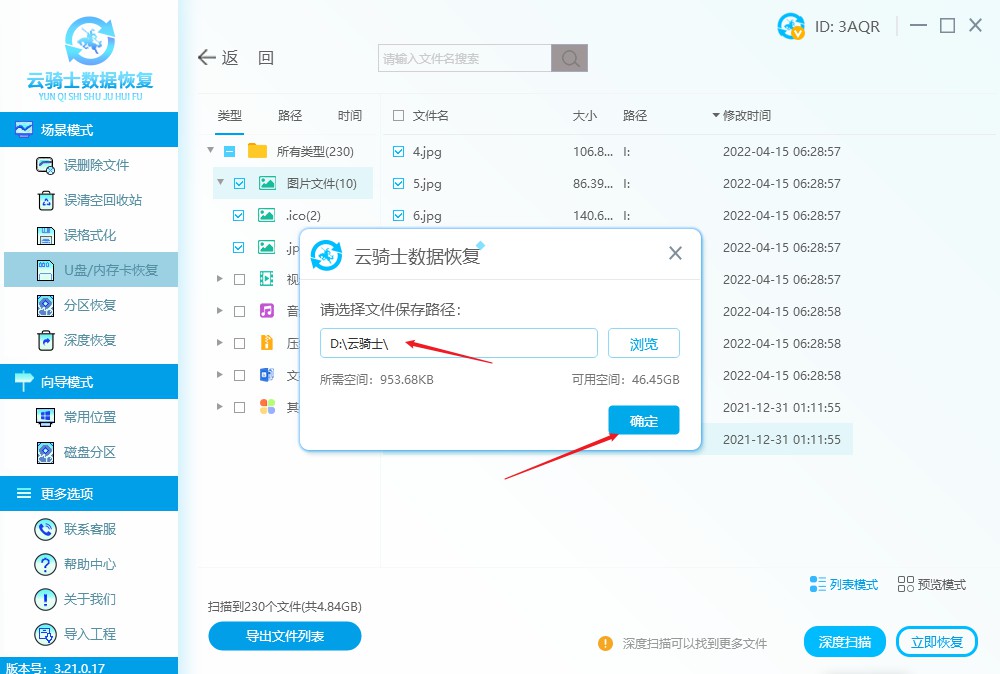The image size is (1000, 674).
Task: Click the save path input field
Action: click(458, 344)
